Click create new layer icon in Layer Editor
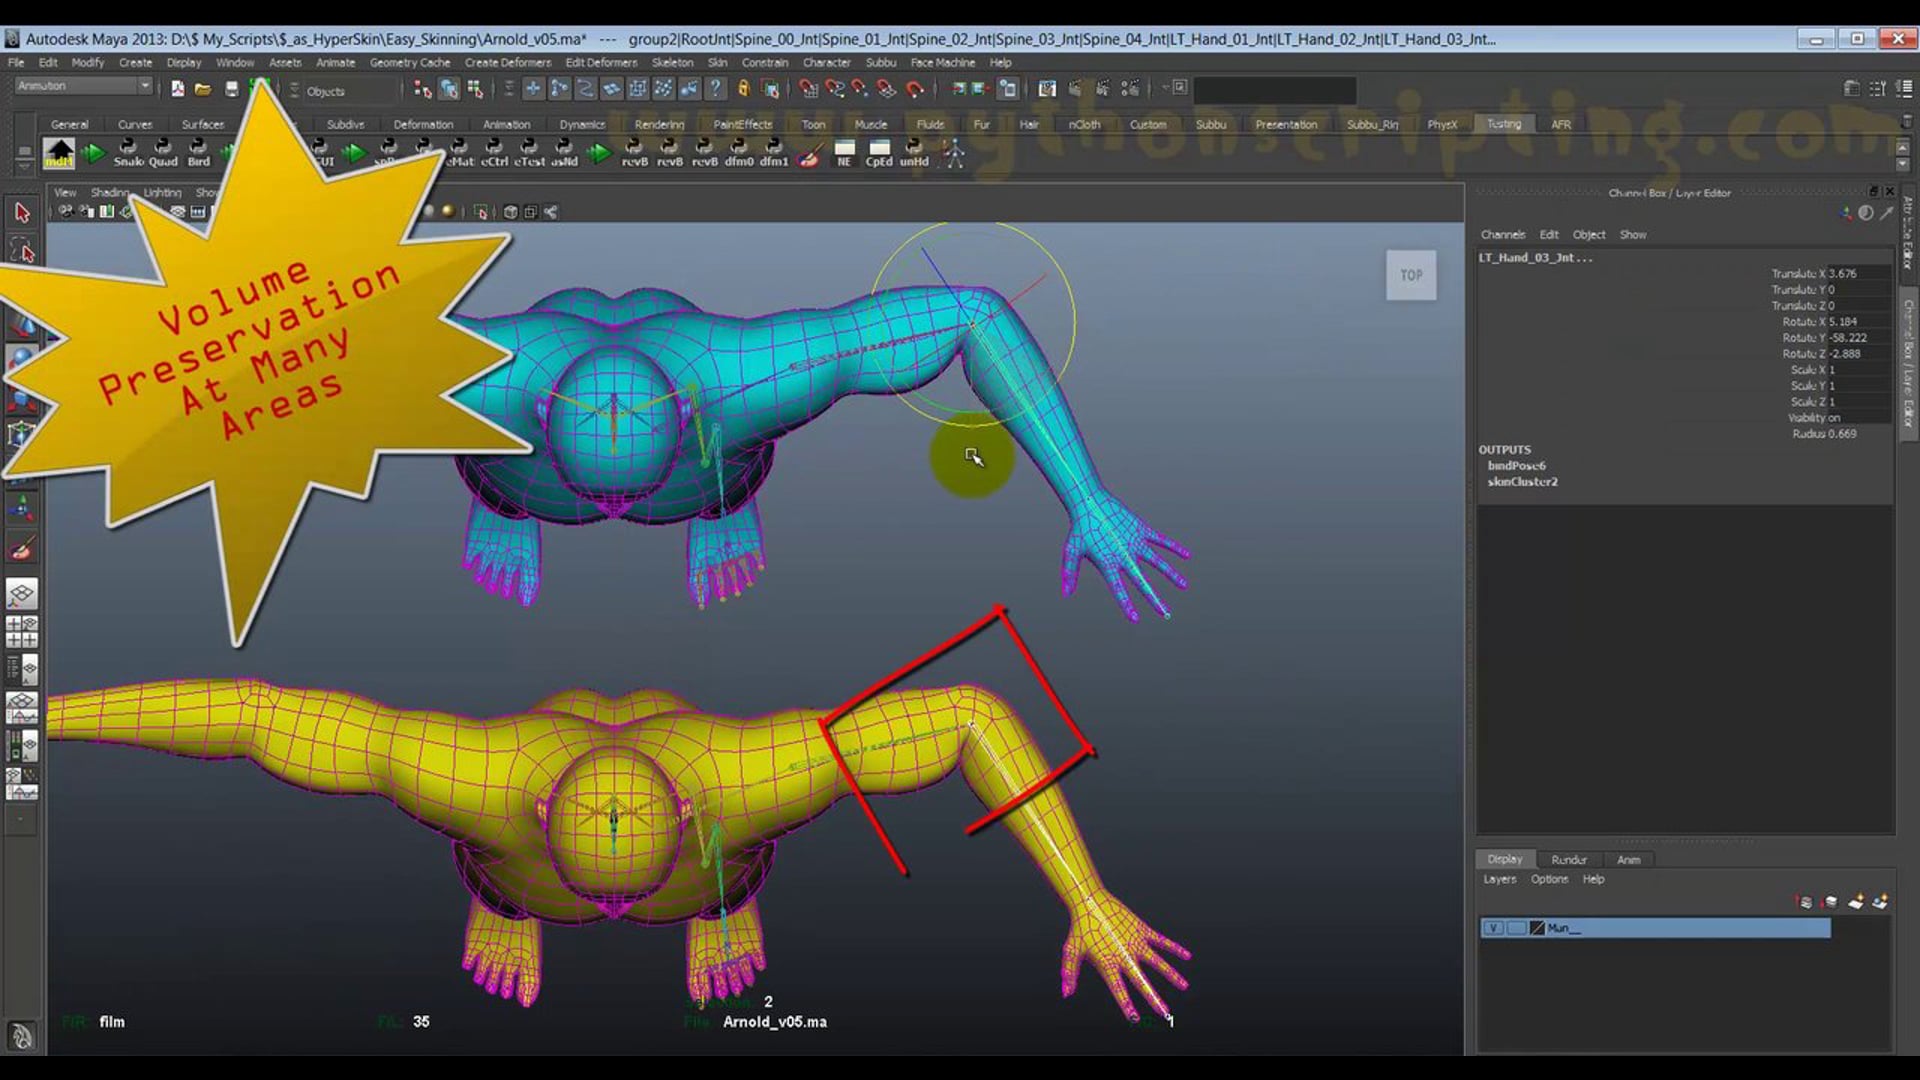1920x1080 pixels. pos(1856,902)
